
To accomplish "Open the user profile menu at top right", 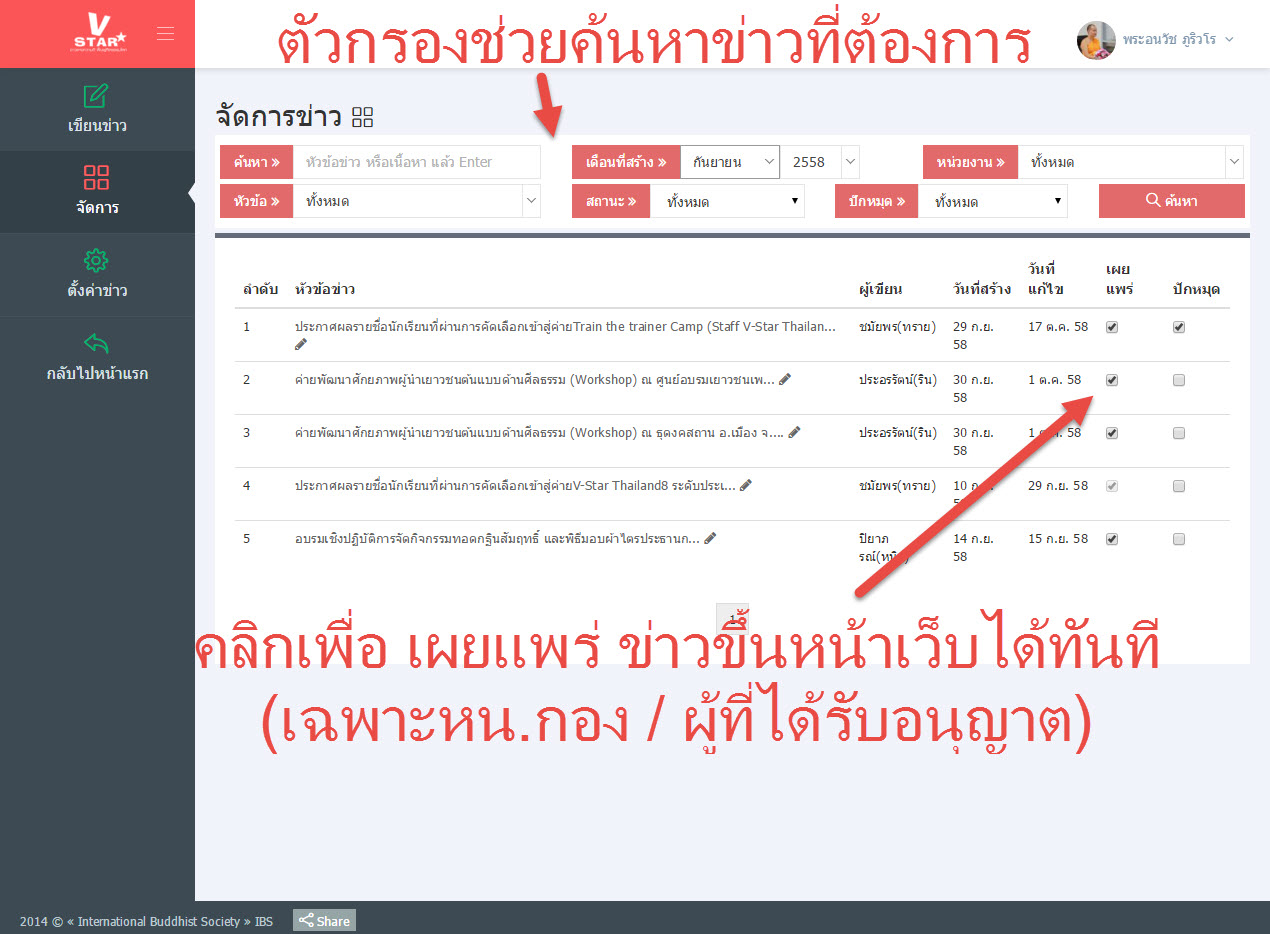I will click(1156, 40).
